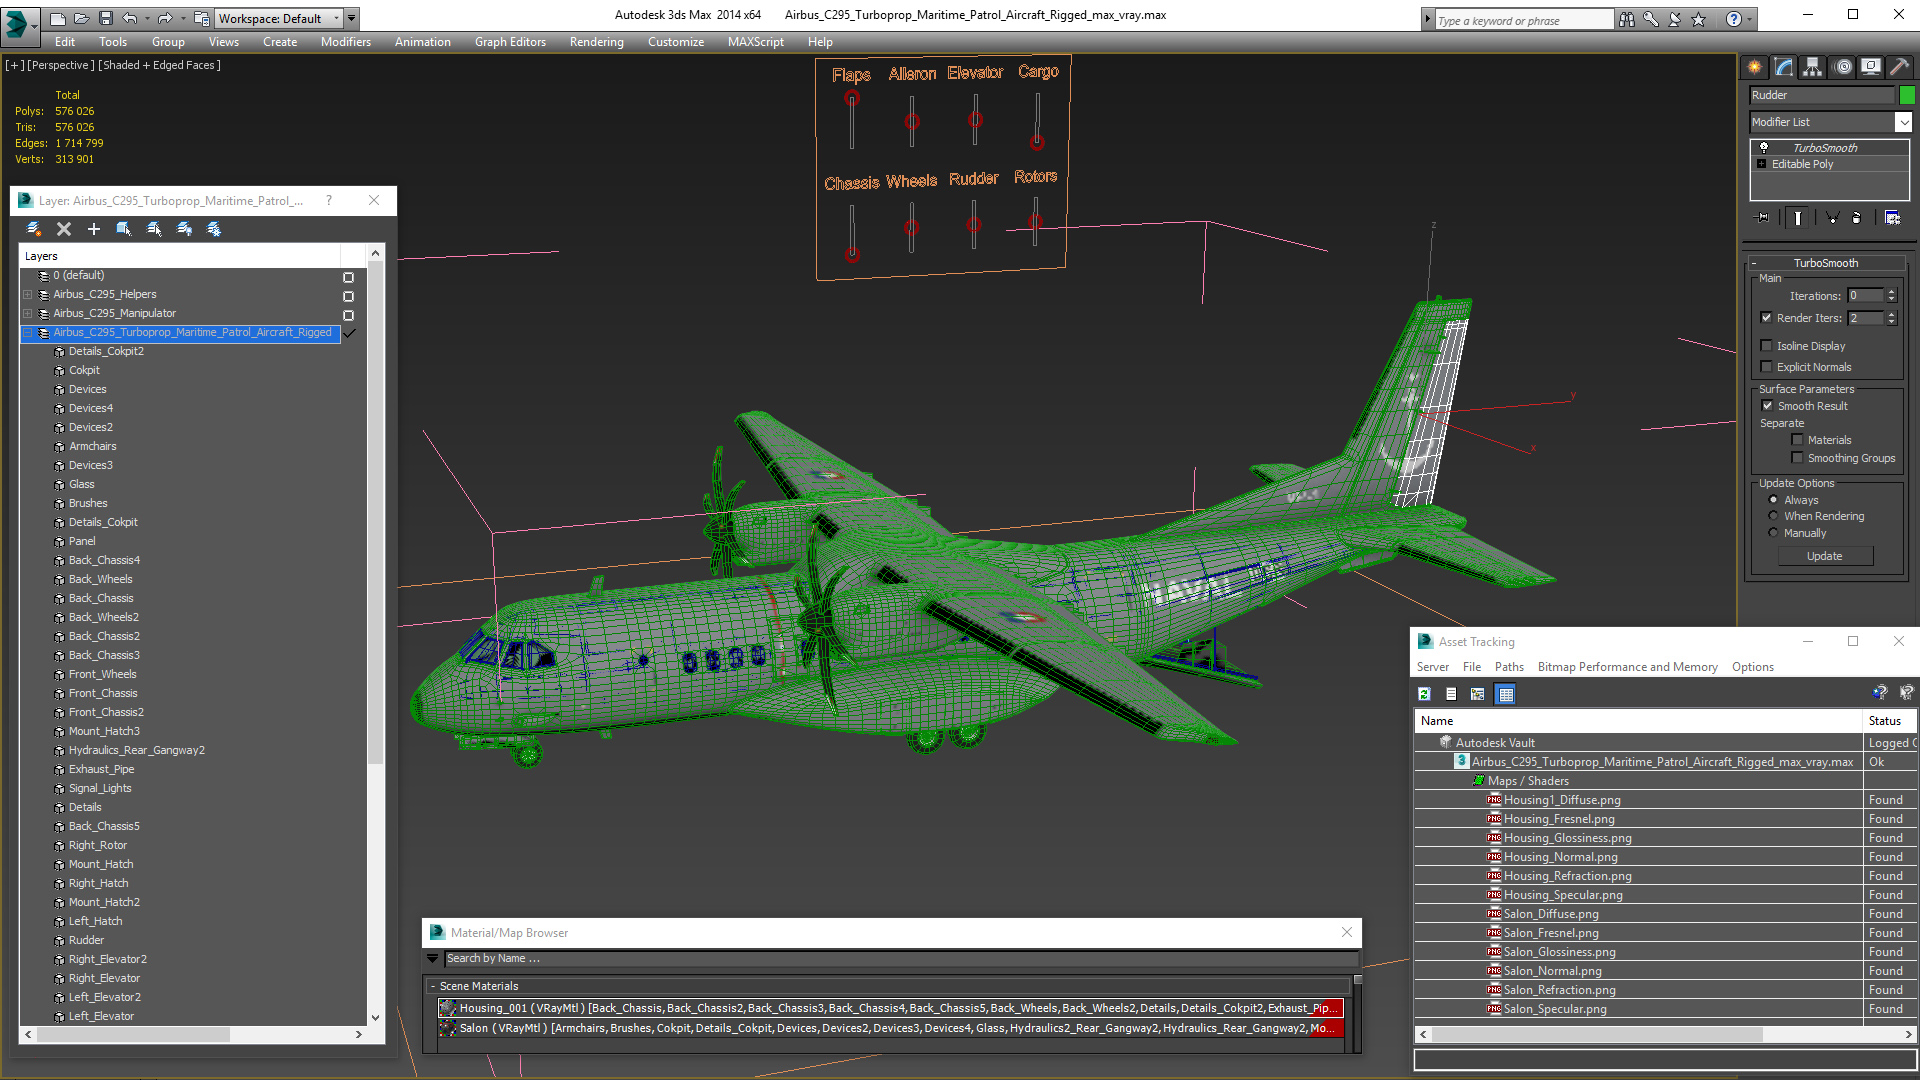Select the Salon VRayMtl material entry
This screenshot has width=1920, height=1080.
pos(891,1028)
